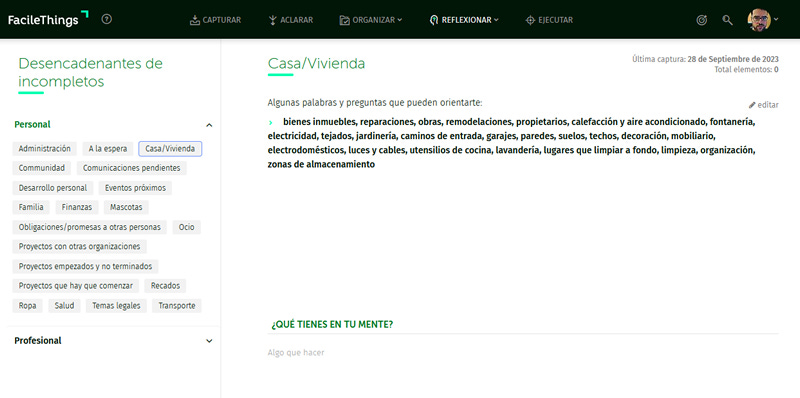The height and width of the screenshot is (398, 800).
Task: Open the user account dropdown chevron
Action: 776,19
